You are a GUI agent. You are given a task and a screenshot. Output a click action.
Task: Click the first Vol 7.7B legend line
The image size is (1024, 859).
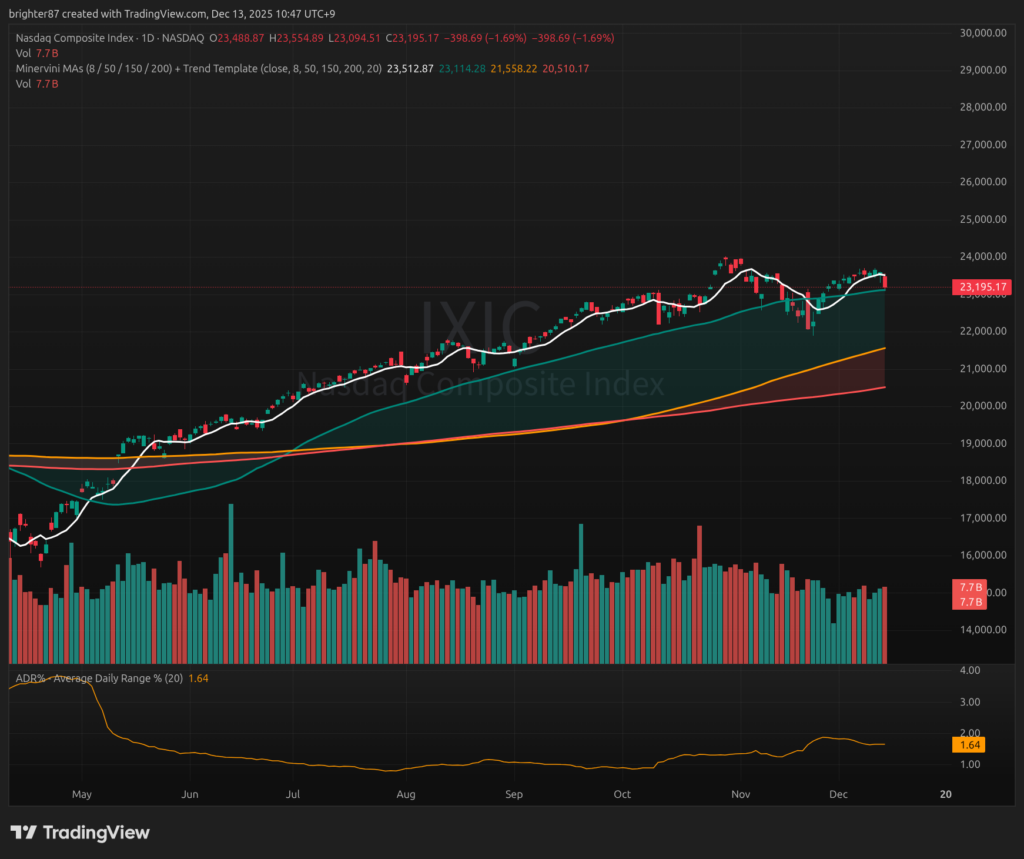[36, 52]
